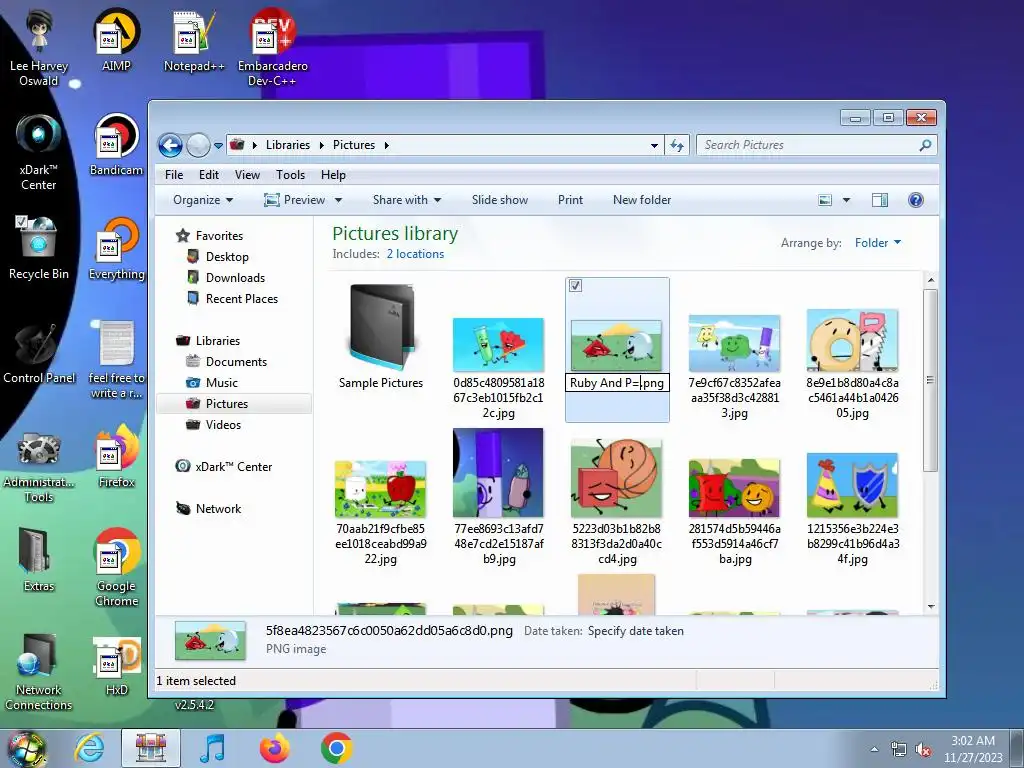1024x768 pixels.
Task: Expand the Preview dropdown arrow
Action: tap(338, 200)
